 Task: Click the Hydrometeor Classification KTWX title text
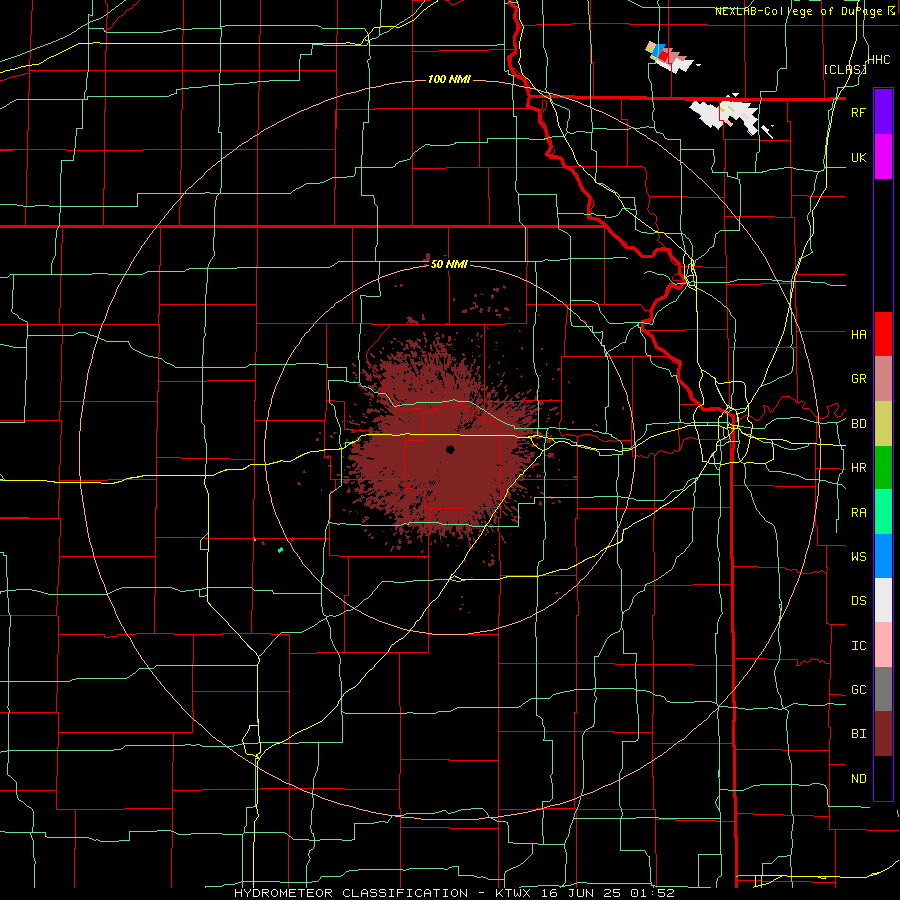(x=454, y=893)
